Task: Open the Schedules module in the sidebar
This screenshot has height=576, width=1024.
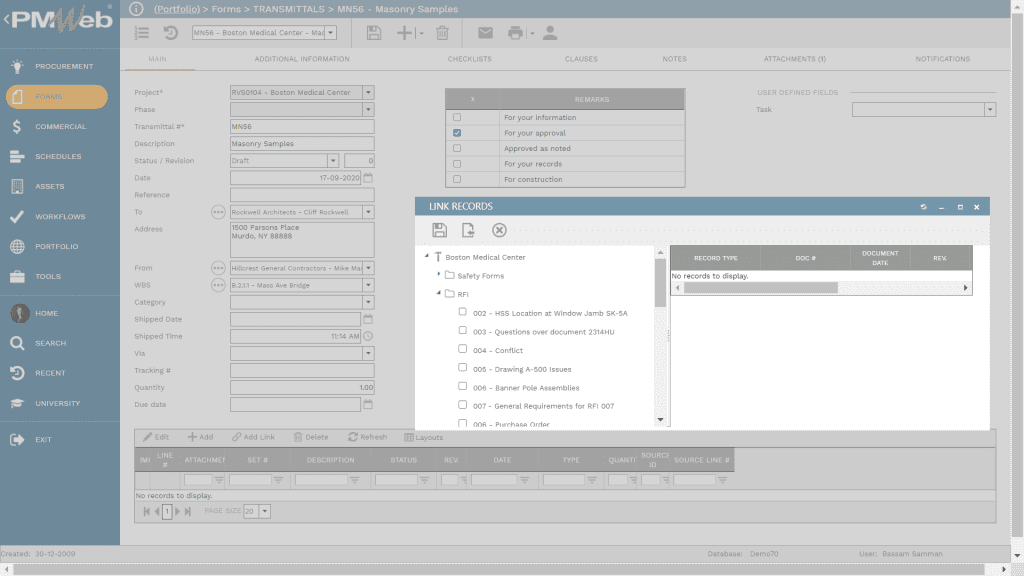Action: (60, 156)
